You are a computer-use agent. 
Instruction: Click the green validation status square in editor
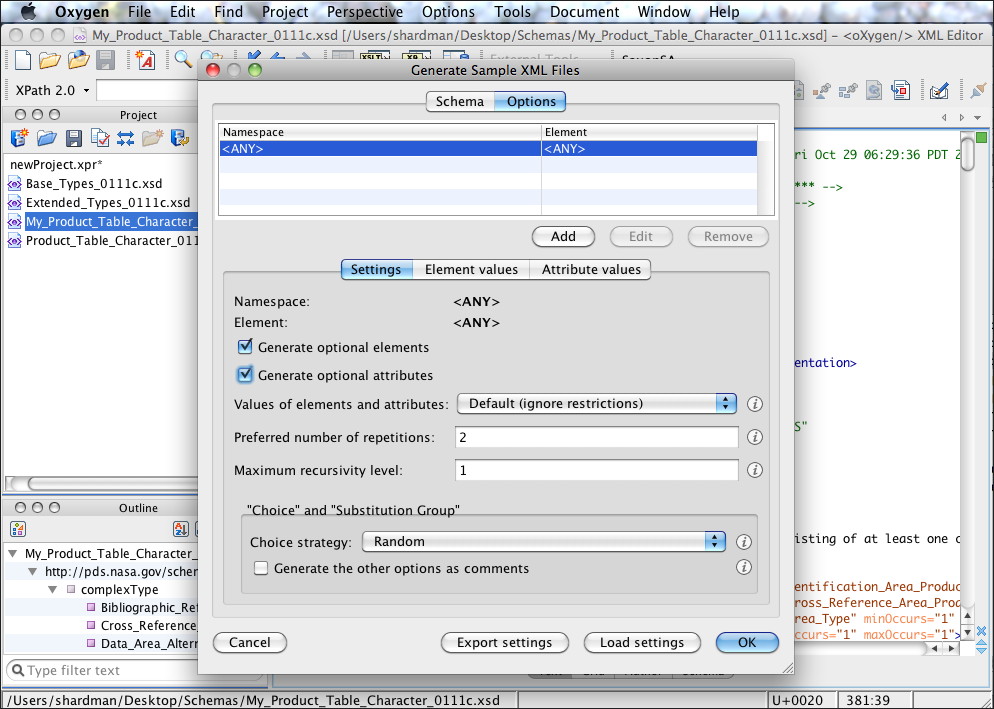pyautogui.click(x=981, y=137)
